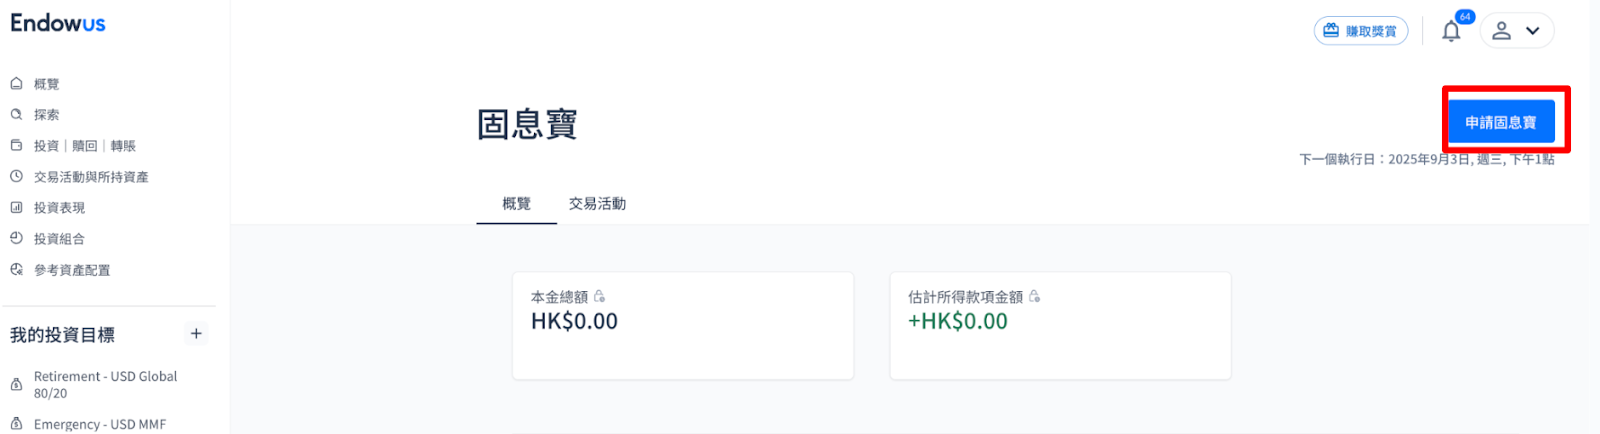Select the 概覽 tab under 固息寶
The image size is (1600, 434).
(516, 204)
